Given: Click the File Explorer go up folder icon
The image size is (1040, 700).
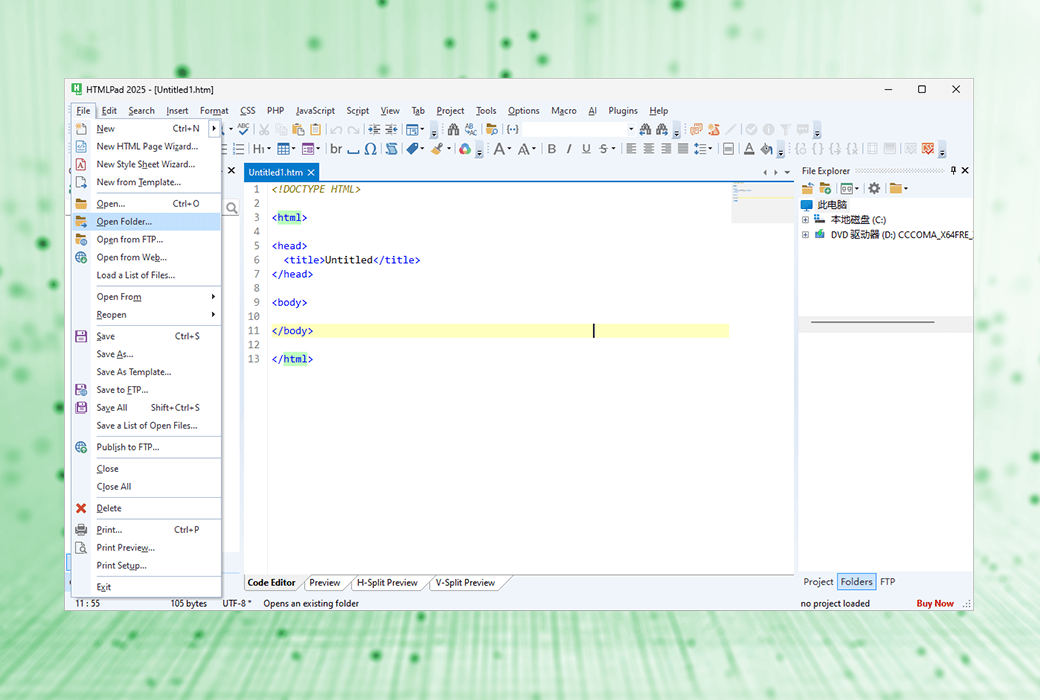Looking at the screenshot, I should click(807, 188).
